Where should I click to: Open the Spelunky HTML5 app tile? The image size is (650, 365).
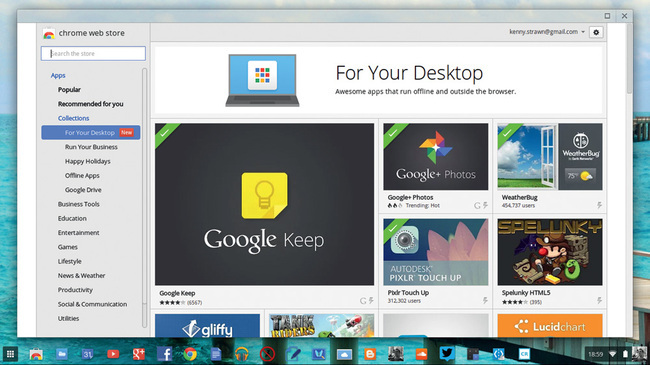point(550,262)
